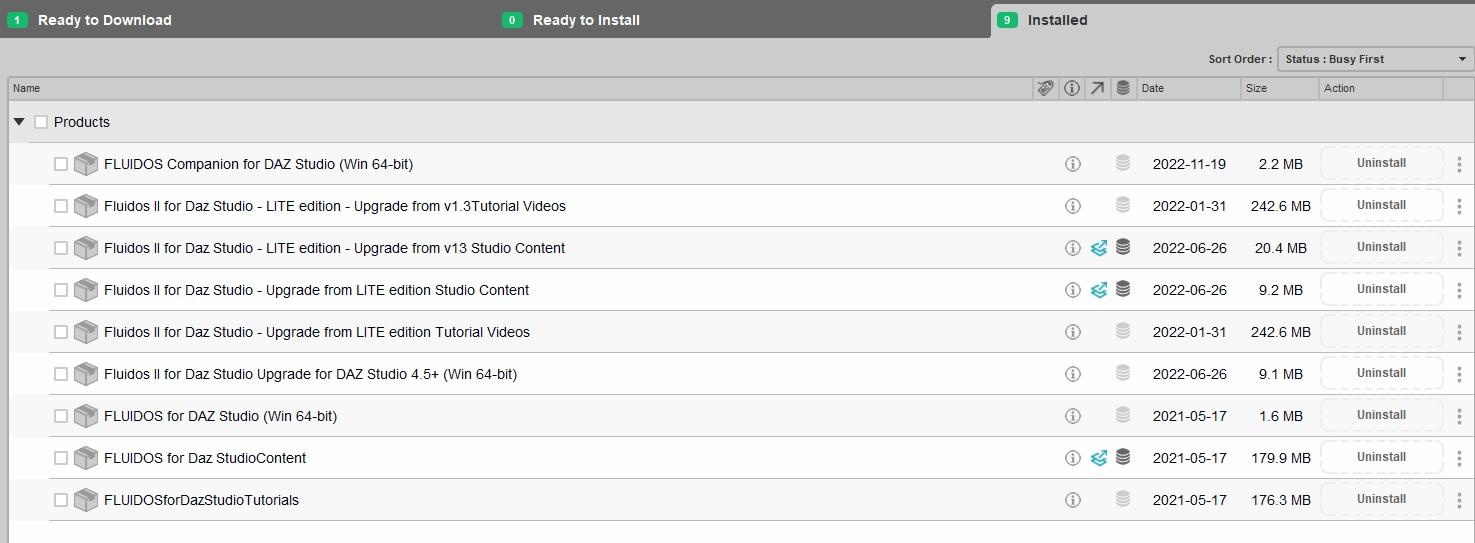Click the tag column header icon

point(1045,88)
